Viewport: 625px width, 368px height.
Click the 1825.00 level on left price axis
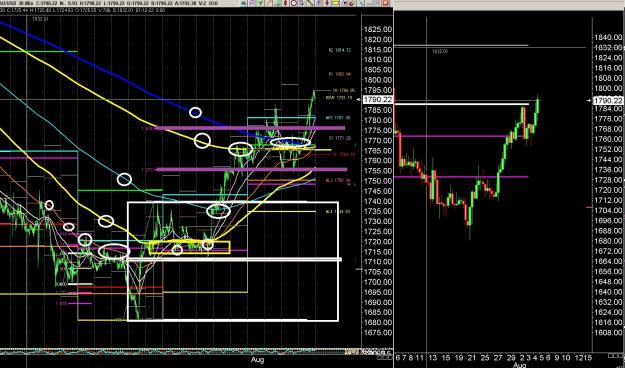coord(377,30)
